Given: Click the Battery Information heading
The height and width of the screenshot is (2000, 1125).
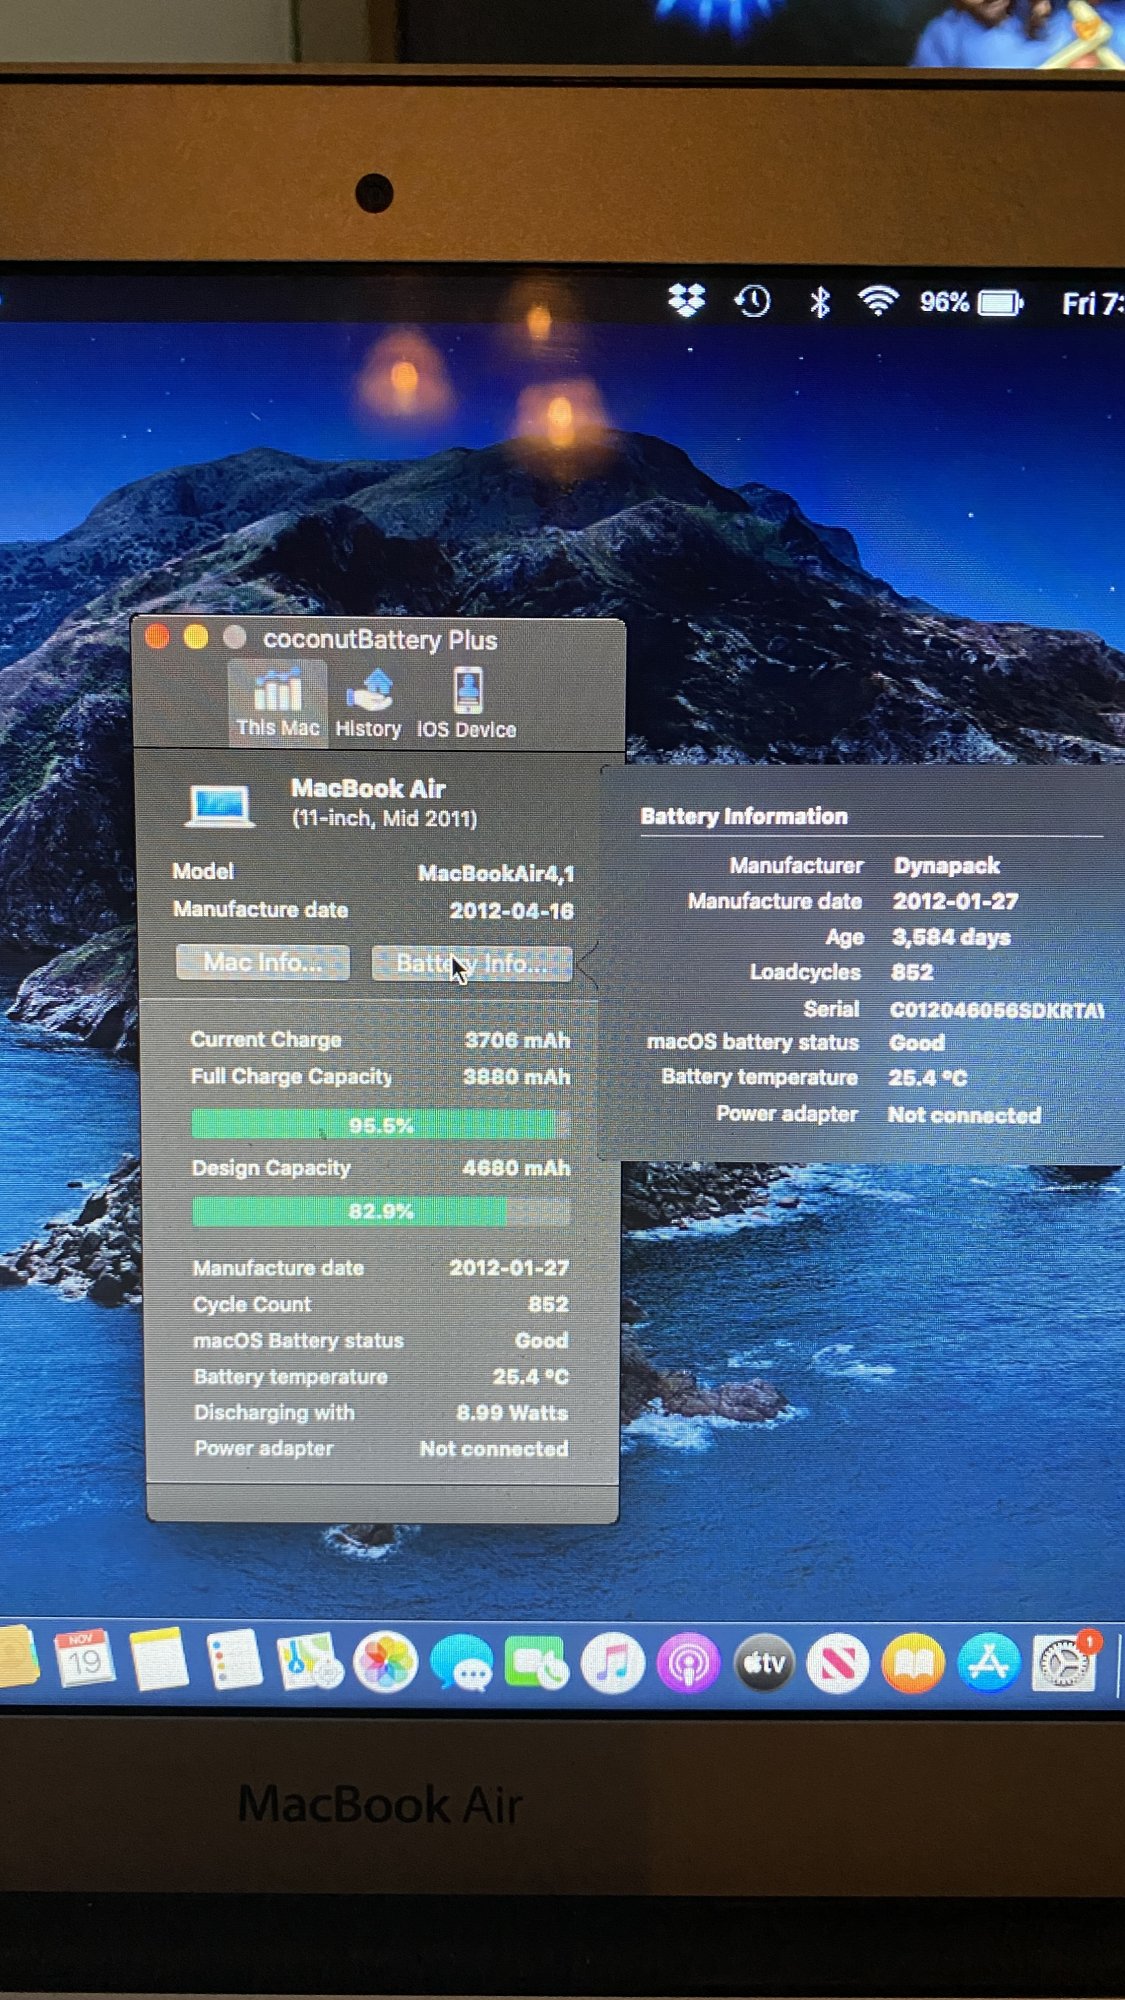Looking at the screenshot, I should [744, 816].
